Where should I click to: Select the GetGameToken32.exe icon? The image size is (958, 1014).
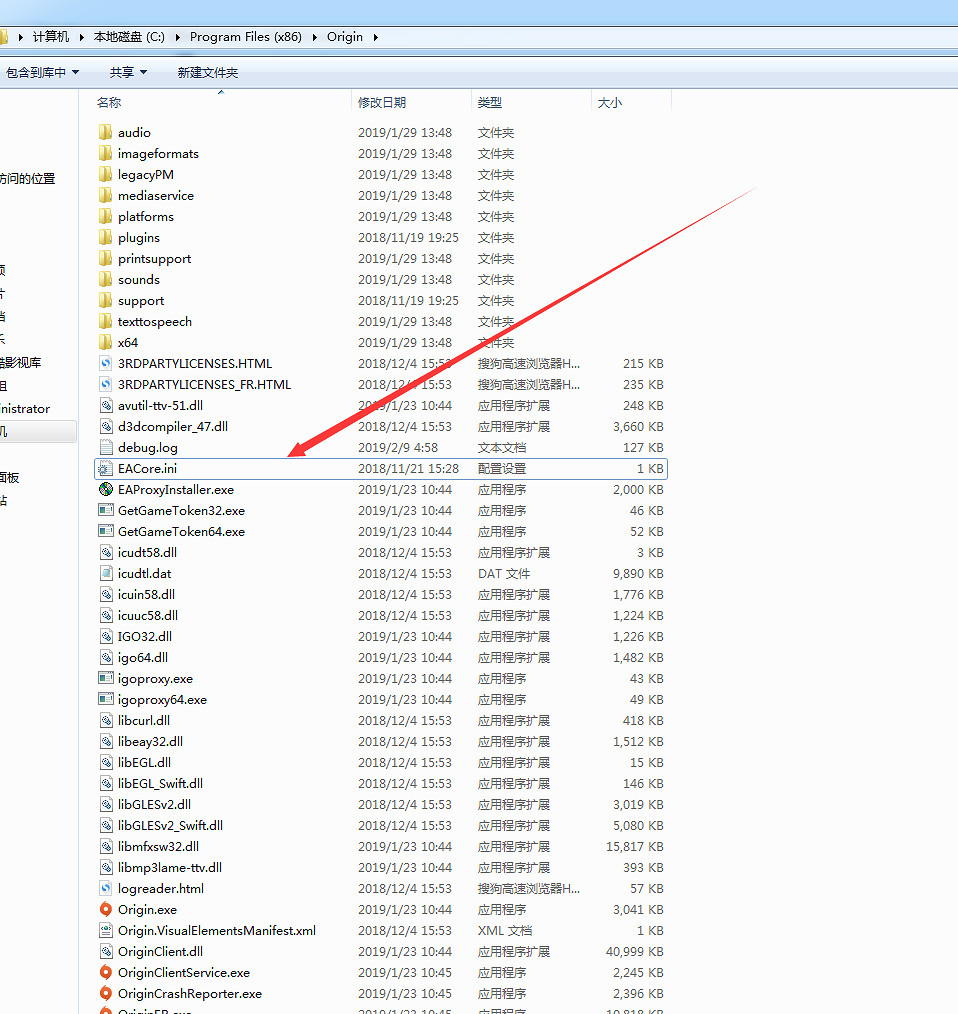pos(106,510)
